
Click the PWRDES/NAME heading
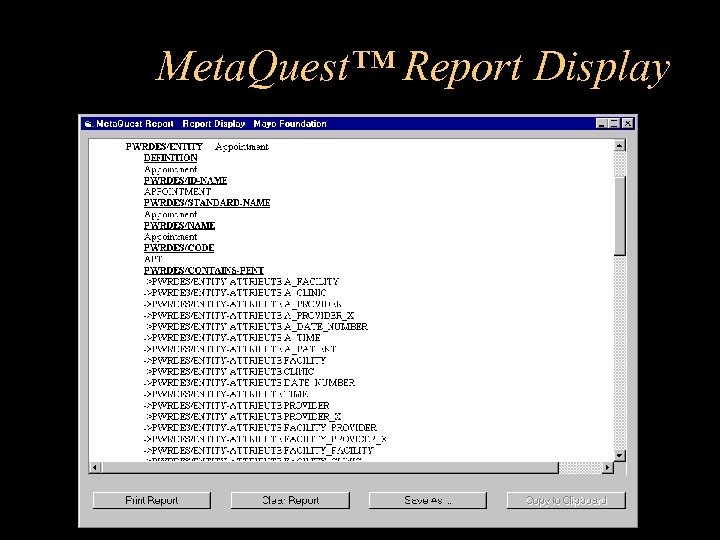coord(179,225)
